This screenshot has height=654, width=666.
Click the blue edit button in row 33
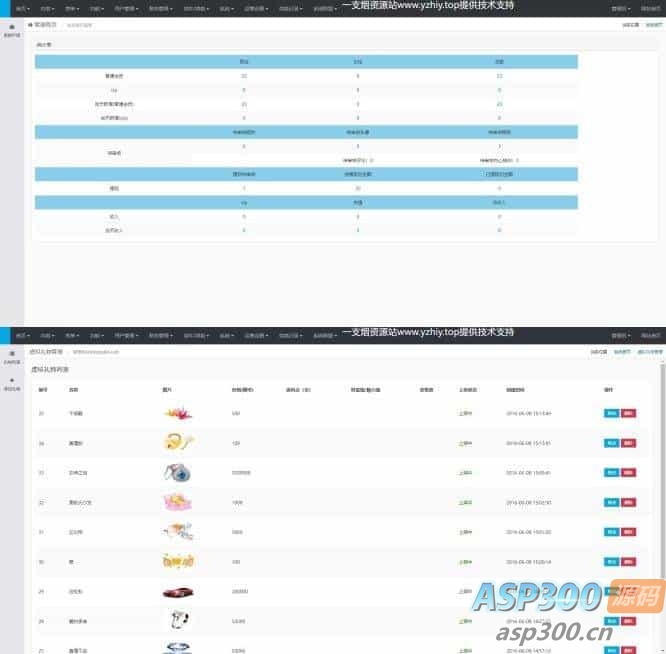[612, 473]
